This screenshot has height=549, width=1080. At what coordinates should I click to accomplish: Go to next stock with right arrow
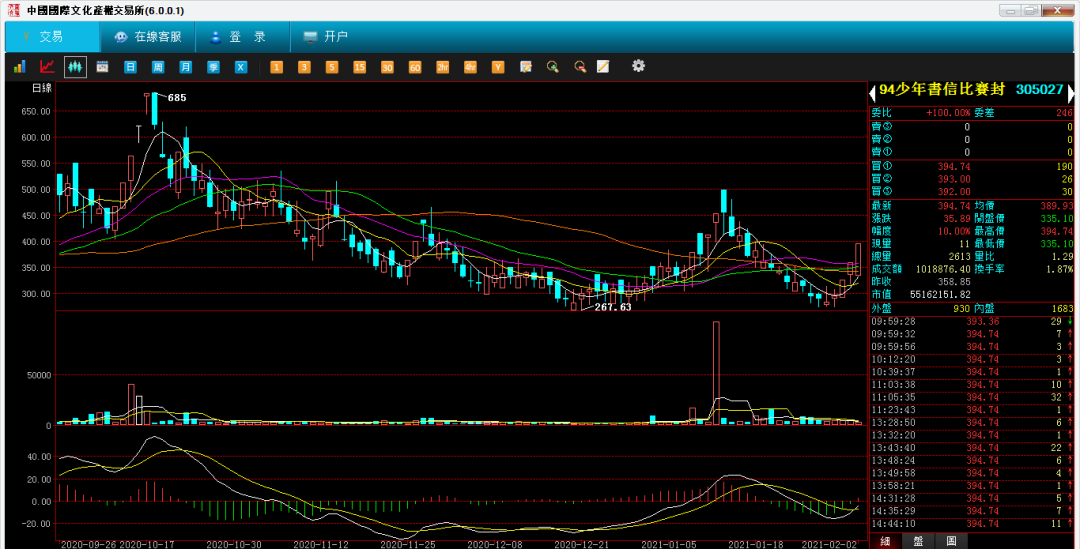pyautogui.click(x=1070, y=92)
